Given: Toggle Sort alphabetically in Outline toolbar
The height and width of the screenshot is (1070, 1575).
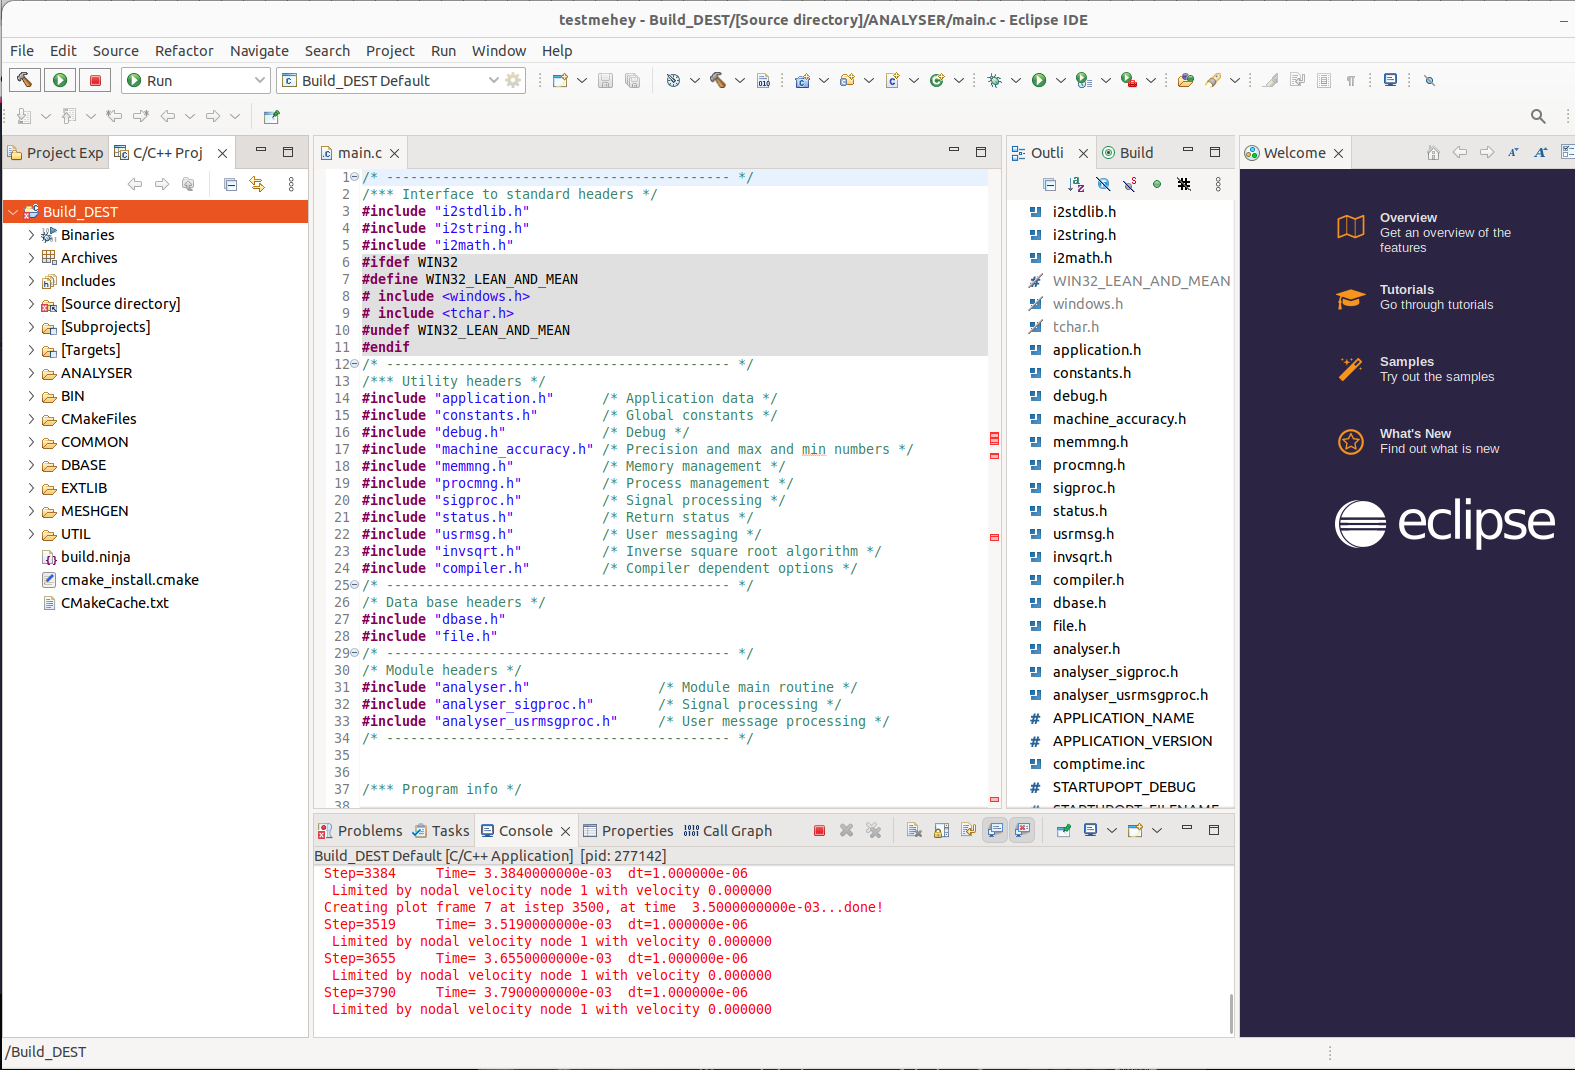Looking at the screenshot, I should tap(1076, 184).
